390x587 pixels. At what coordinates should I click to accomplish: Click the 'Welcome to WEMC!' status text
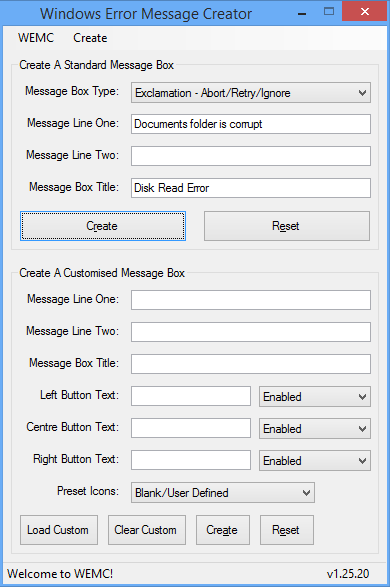click(x=60, y=574)
